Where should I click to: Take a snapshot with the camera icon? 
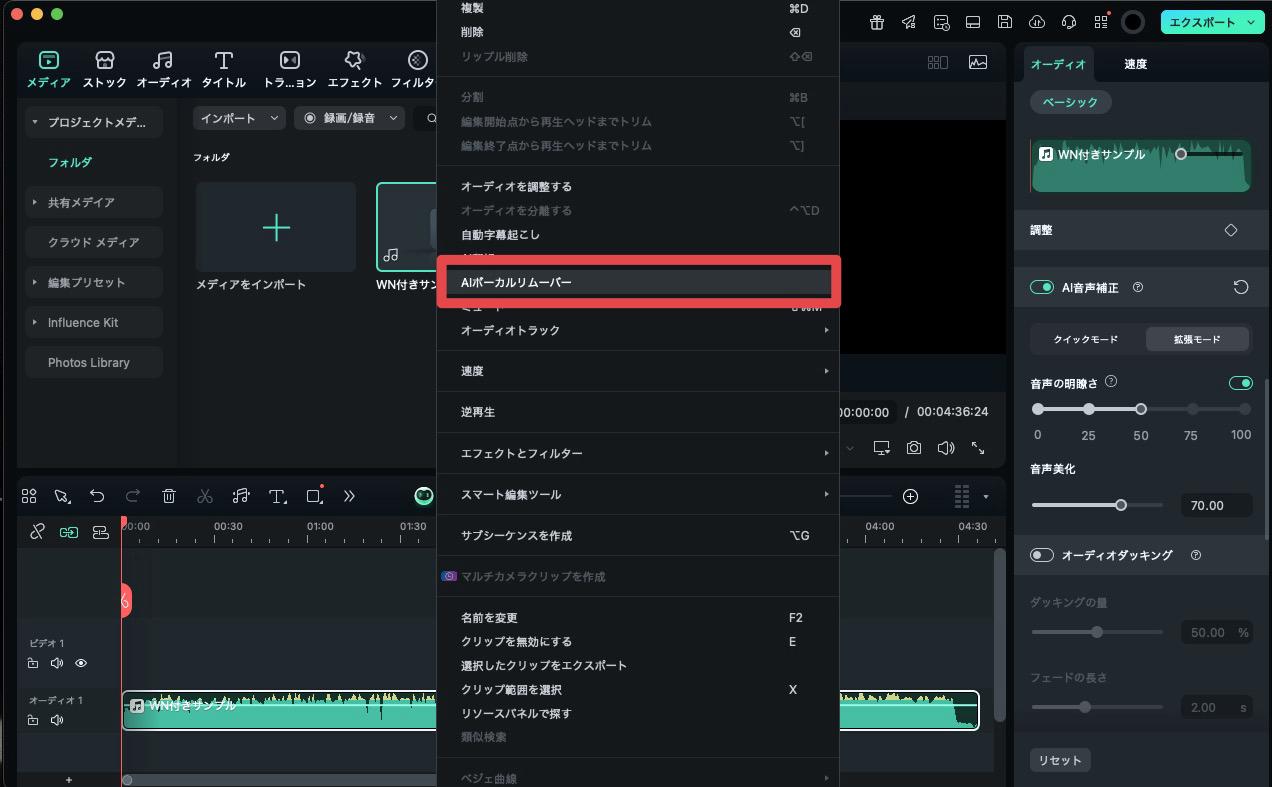(913, 448)
